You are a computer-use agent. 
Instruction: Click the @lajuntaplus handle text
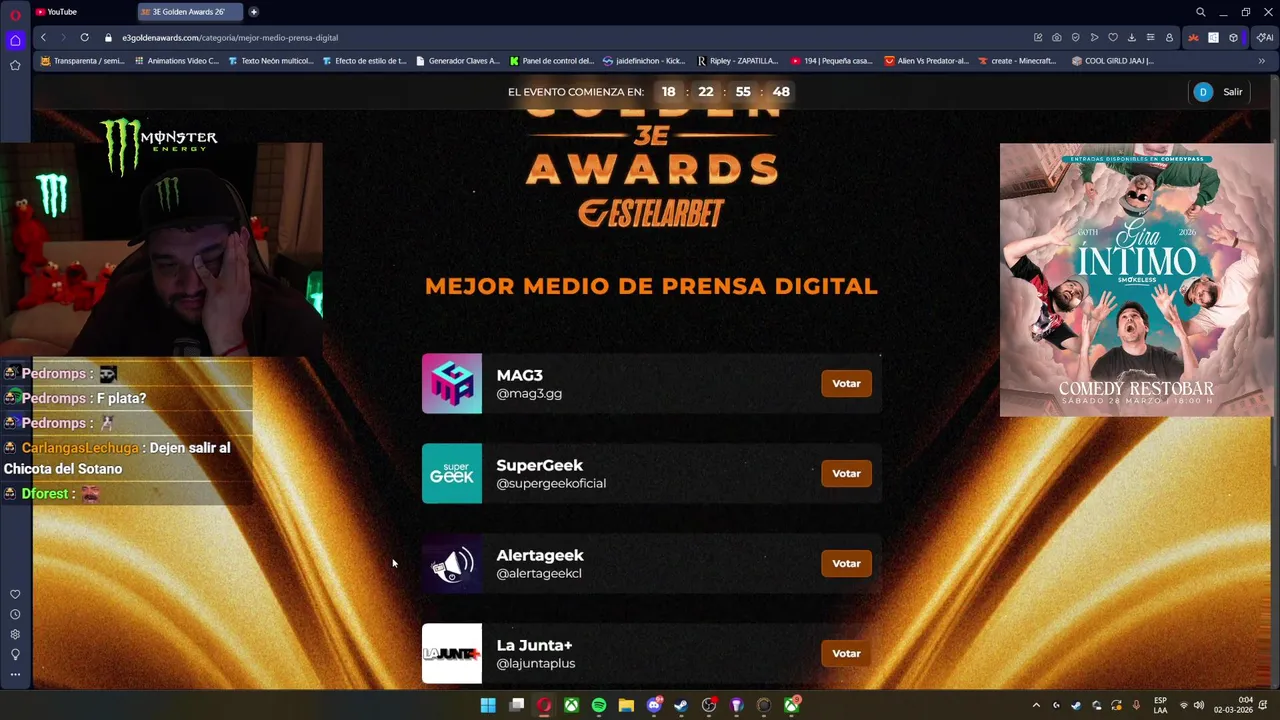(x=536, y=663)
